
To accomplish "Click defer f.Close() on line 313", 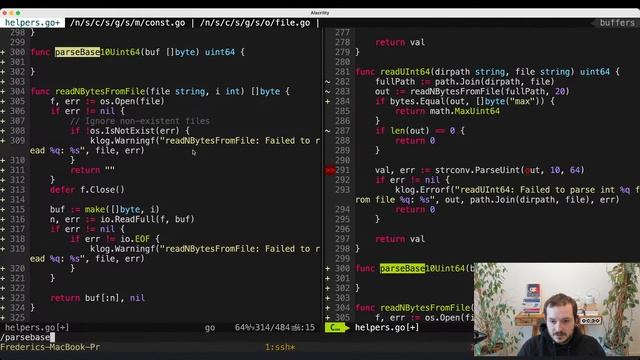I will 87,190.
